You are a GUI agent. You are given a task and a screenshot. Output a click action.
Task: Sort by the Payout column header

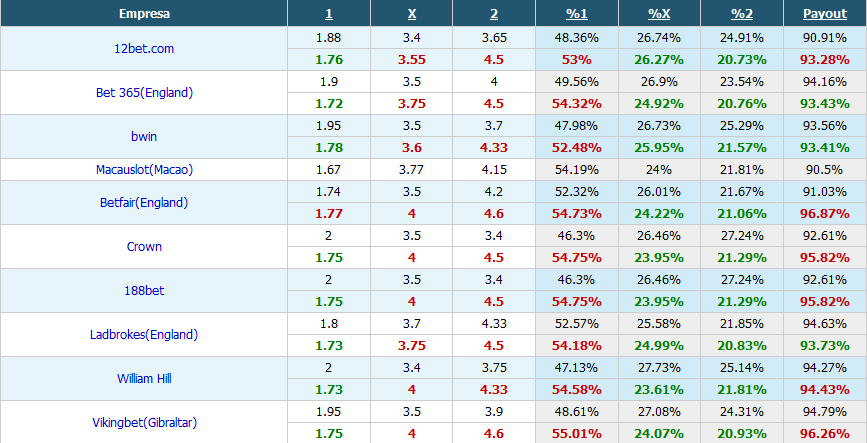click(x=824, y=14)
